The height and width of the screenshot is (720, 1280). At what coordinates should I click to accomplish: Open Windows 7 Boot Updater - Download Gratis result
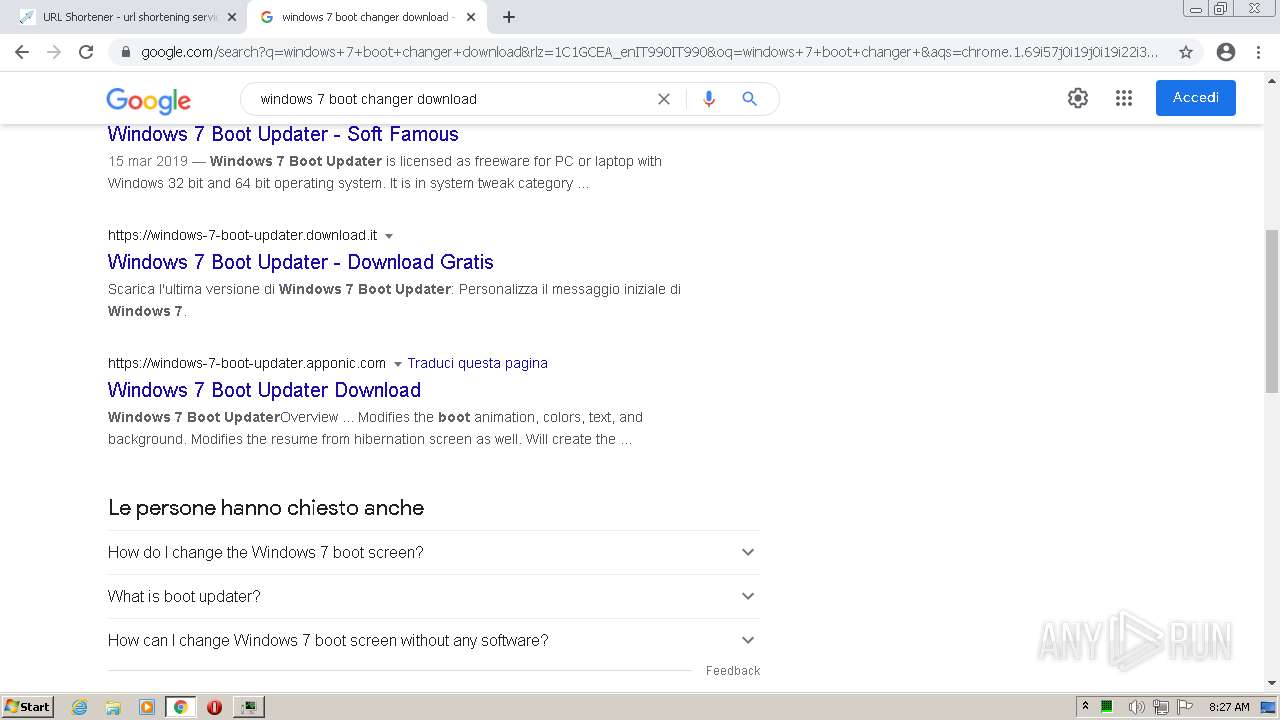pos(301,262)
